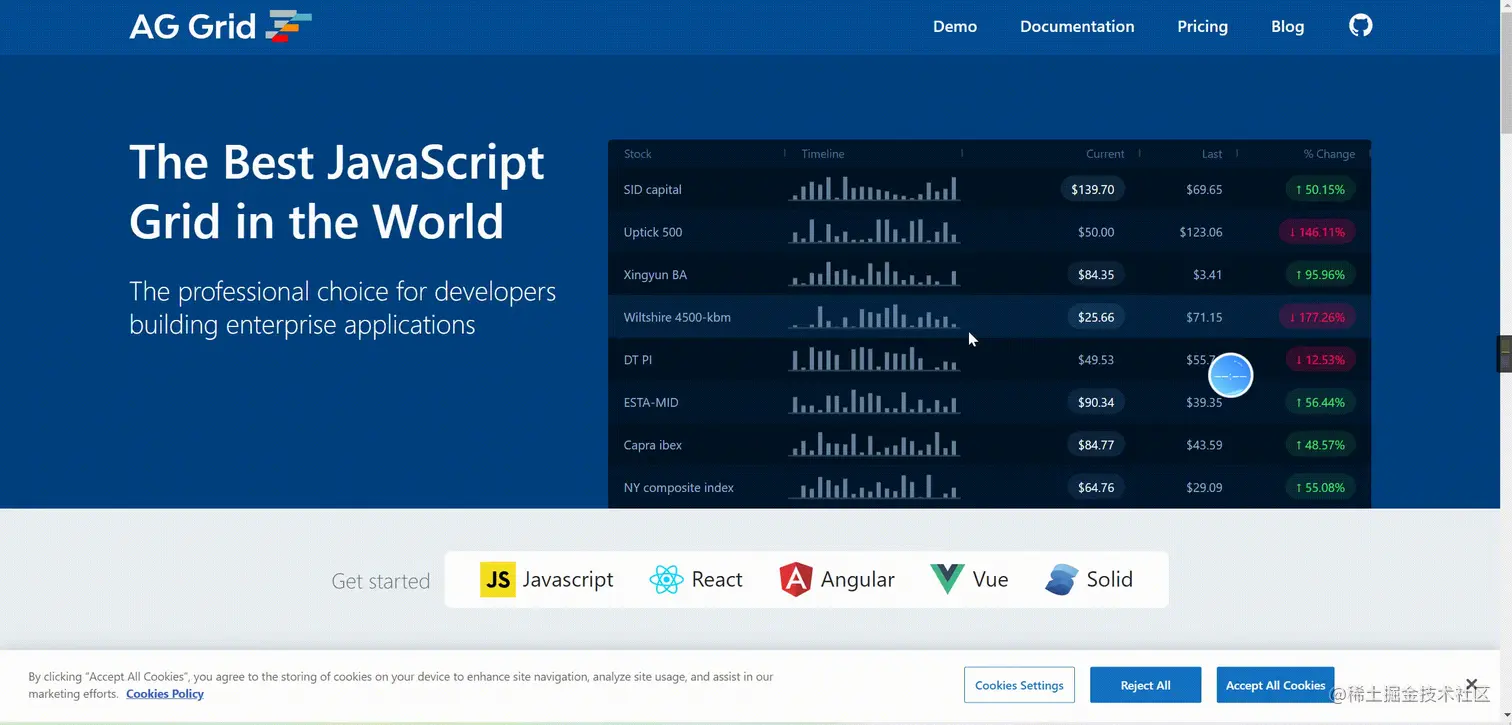This screenshot has width=1512, height=725.
Task: Sort by Last column header
Action: click(x=1212, y=154)
